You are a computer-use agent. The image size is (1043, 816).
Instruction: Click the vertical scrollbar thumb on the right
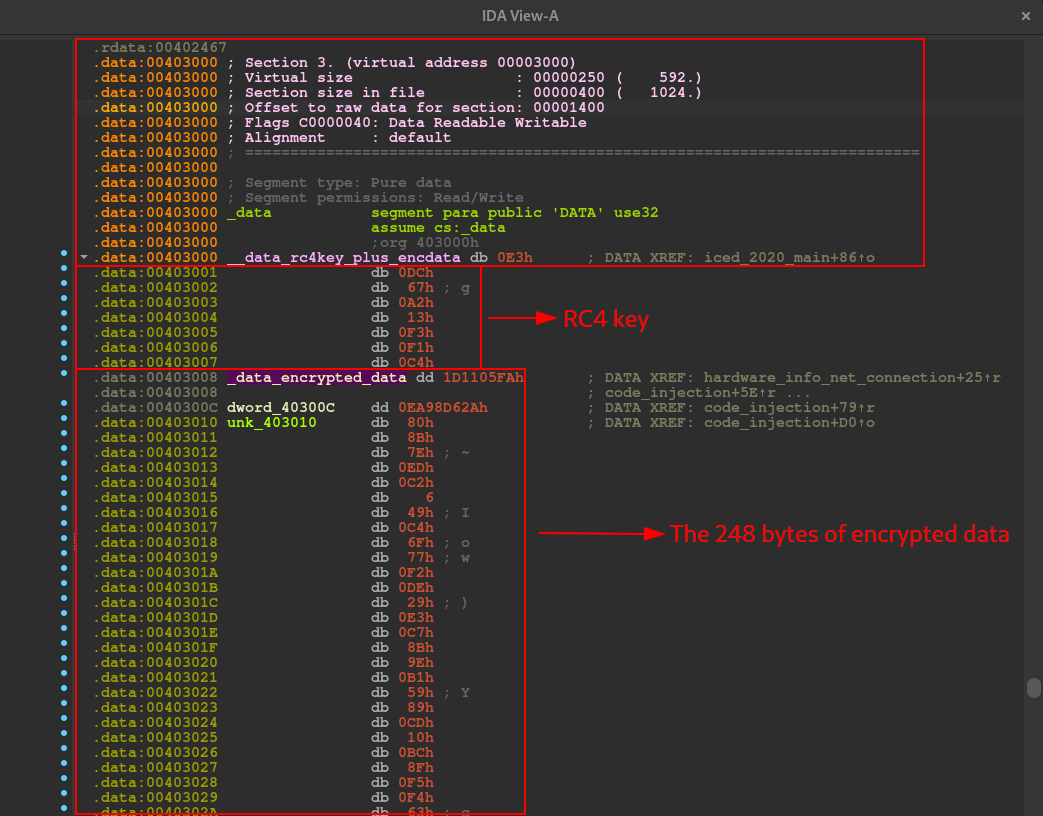(1033, 687)
